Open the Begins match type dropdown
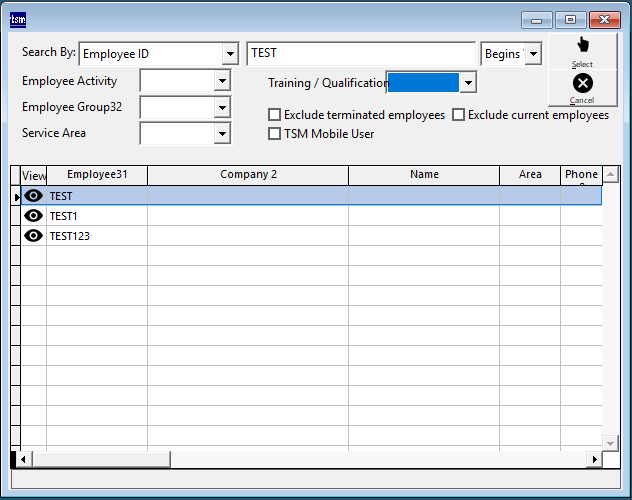The image size is (632, 500). [x=533, y=53]
